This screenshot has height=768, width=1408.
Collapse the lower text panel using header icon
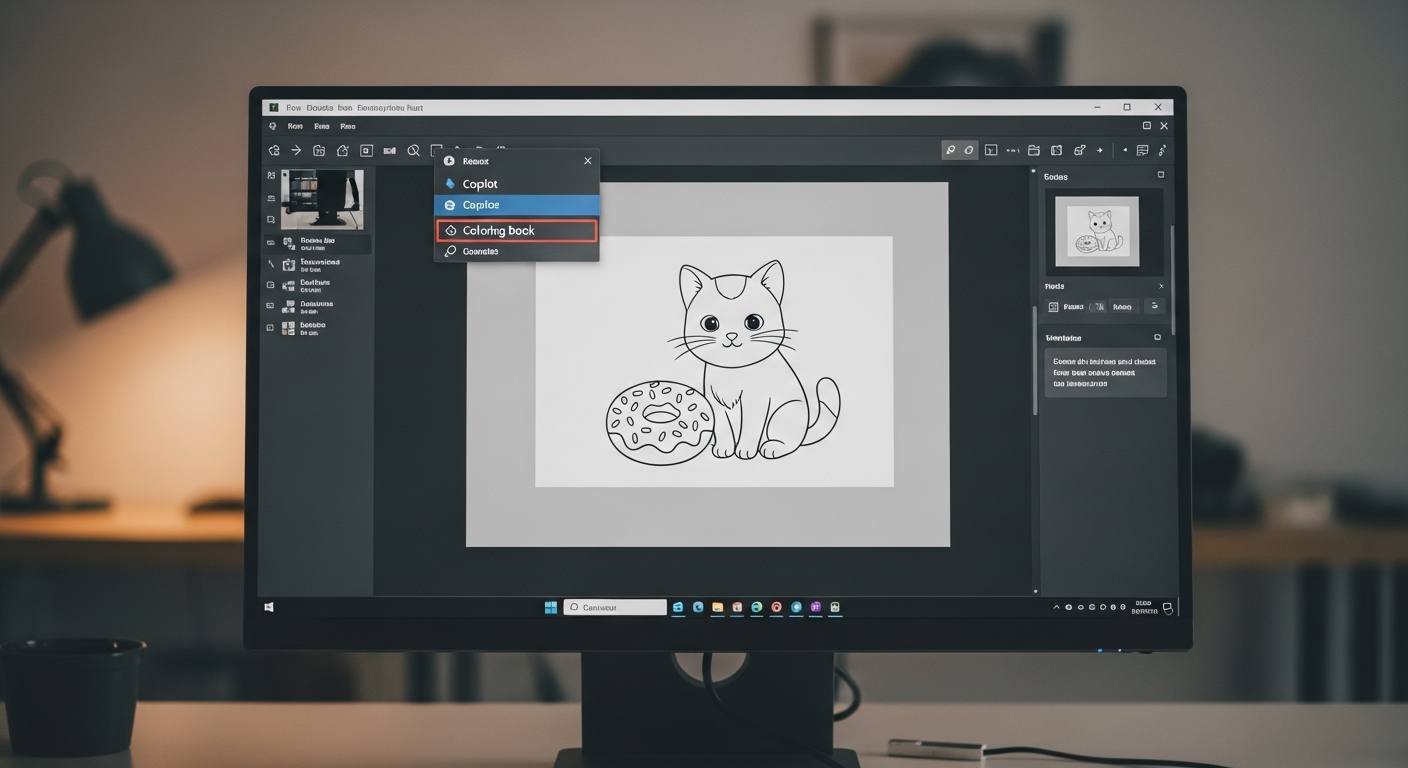click(x=1158, y=338)
